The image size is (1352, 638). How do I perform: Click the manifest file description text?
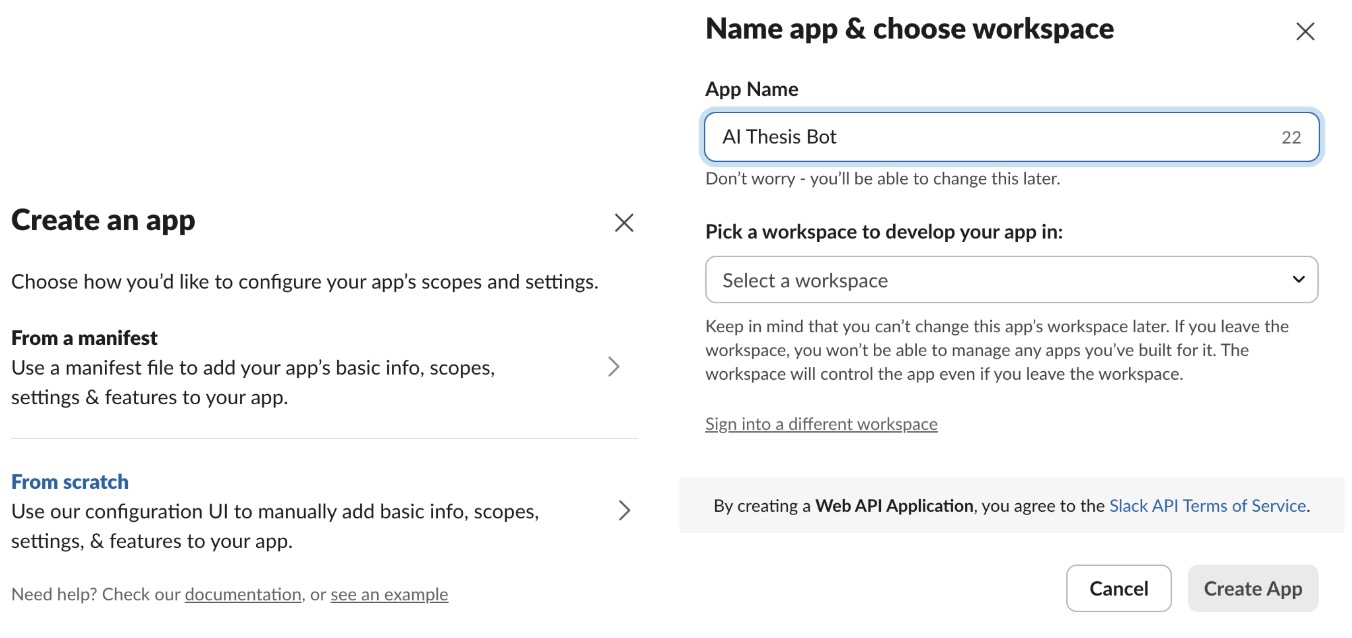point(253,383)
